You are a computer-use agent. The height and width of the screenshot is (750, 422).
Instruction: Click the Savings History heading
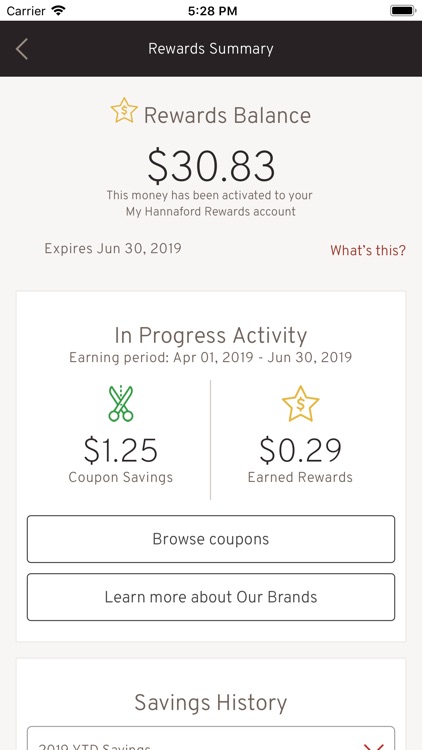coord(211,703)
